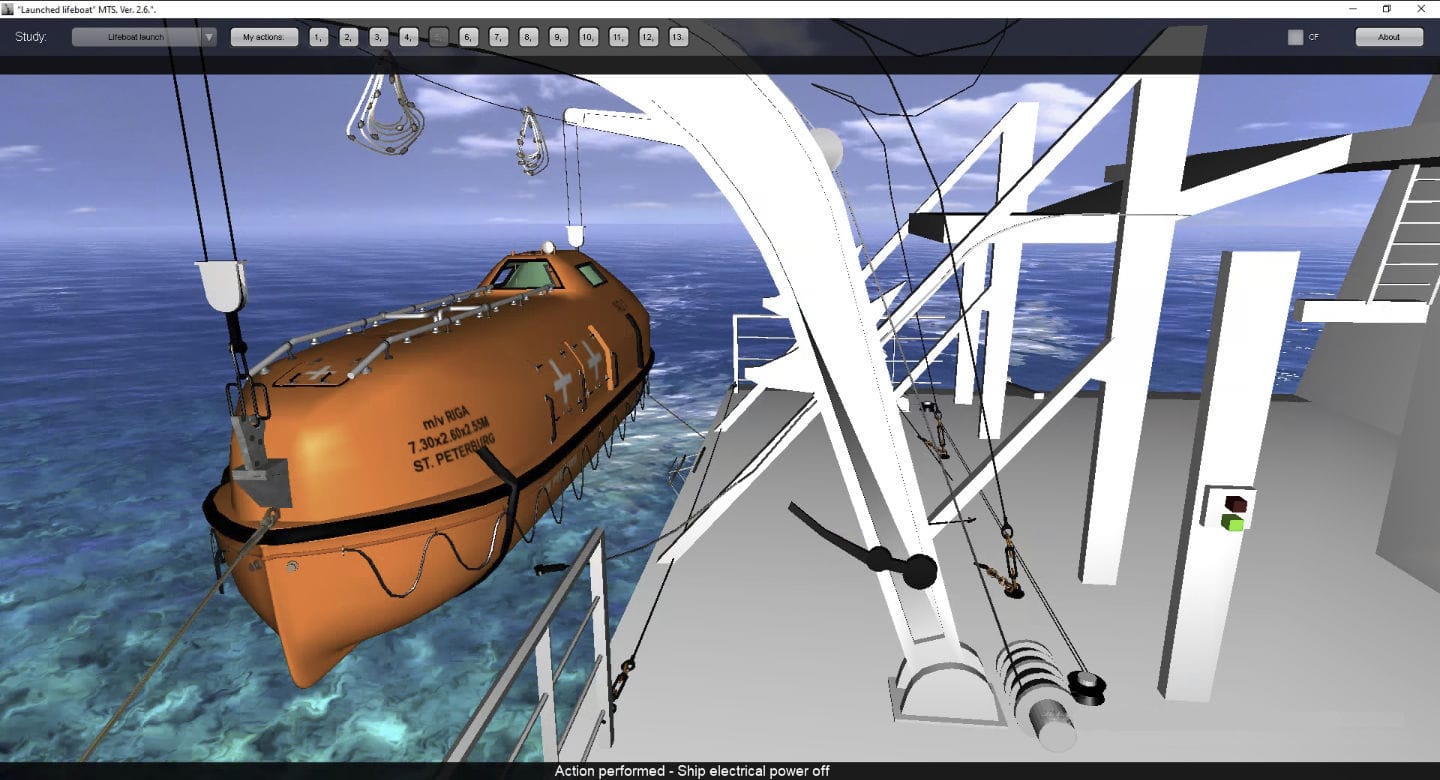The height and width of the screenshot is (780, 1440).
Task: Enable the CF checkbox
Action: tap(1293, 36)
